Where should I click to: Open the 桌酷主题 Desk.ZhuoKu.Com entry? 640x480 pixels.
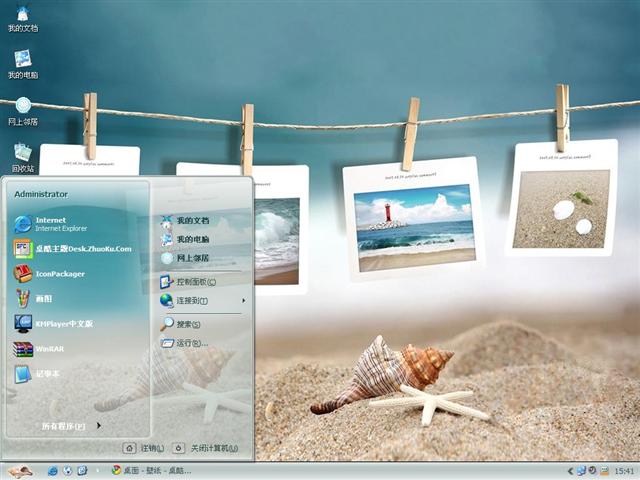pyautogui.click(x=82, y=248)
